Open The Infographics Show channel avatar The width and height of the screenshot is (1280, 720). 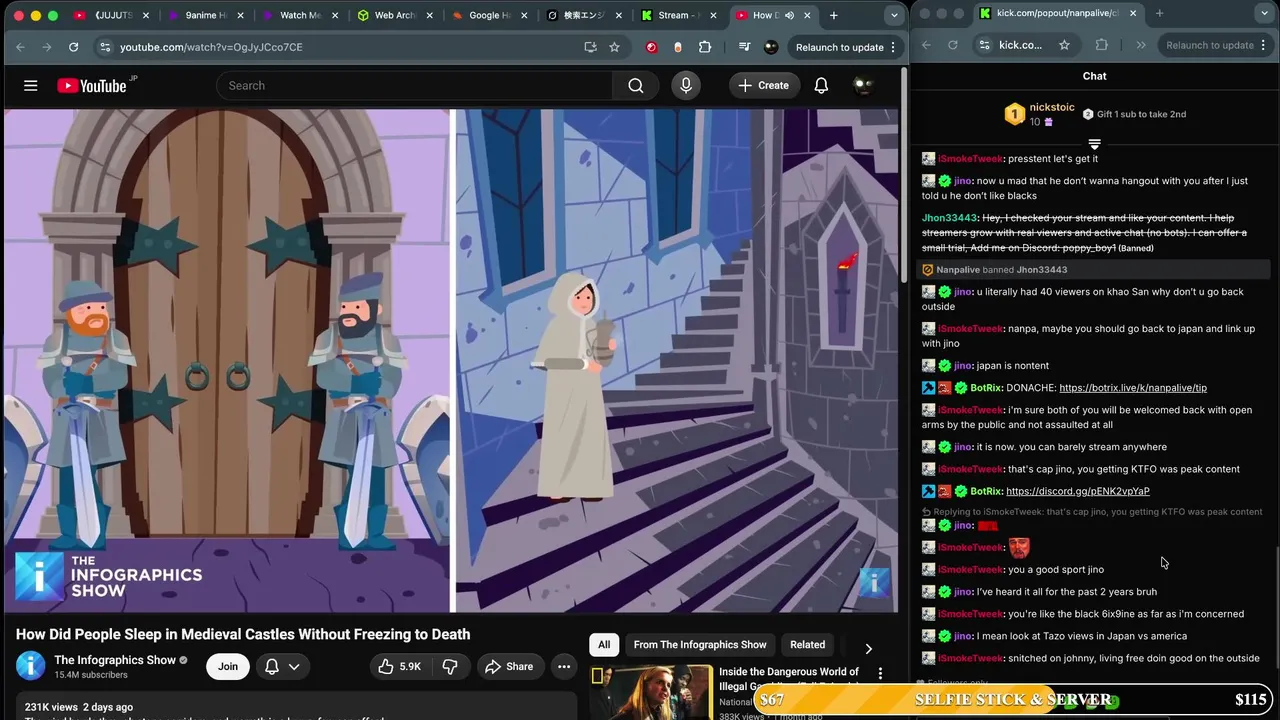[31, 666]
